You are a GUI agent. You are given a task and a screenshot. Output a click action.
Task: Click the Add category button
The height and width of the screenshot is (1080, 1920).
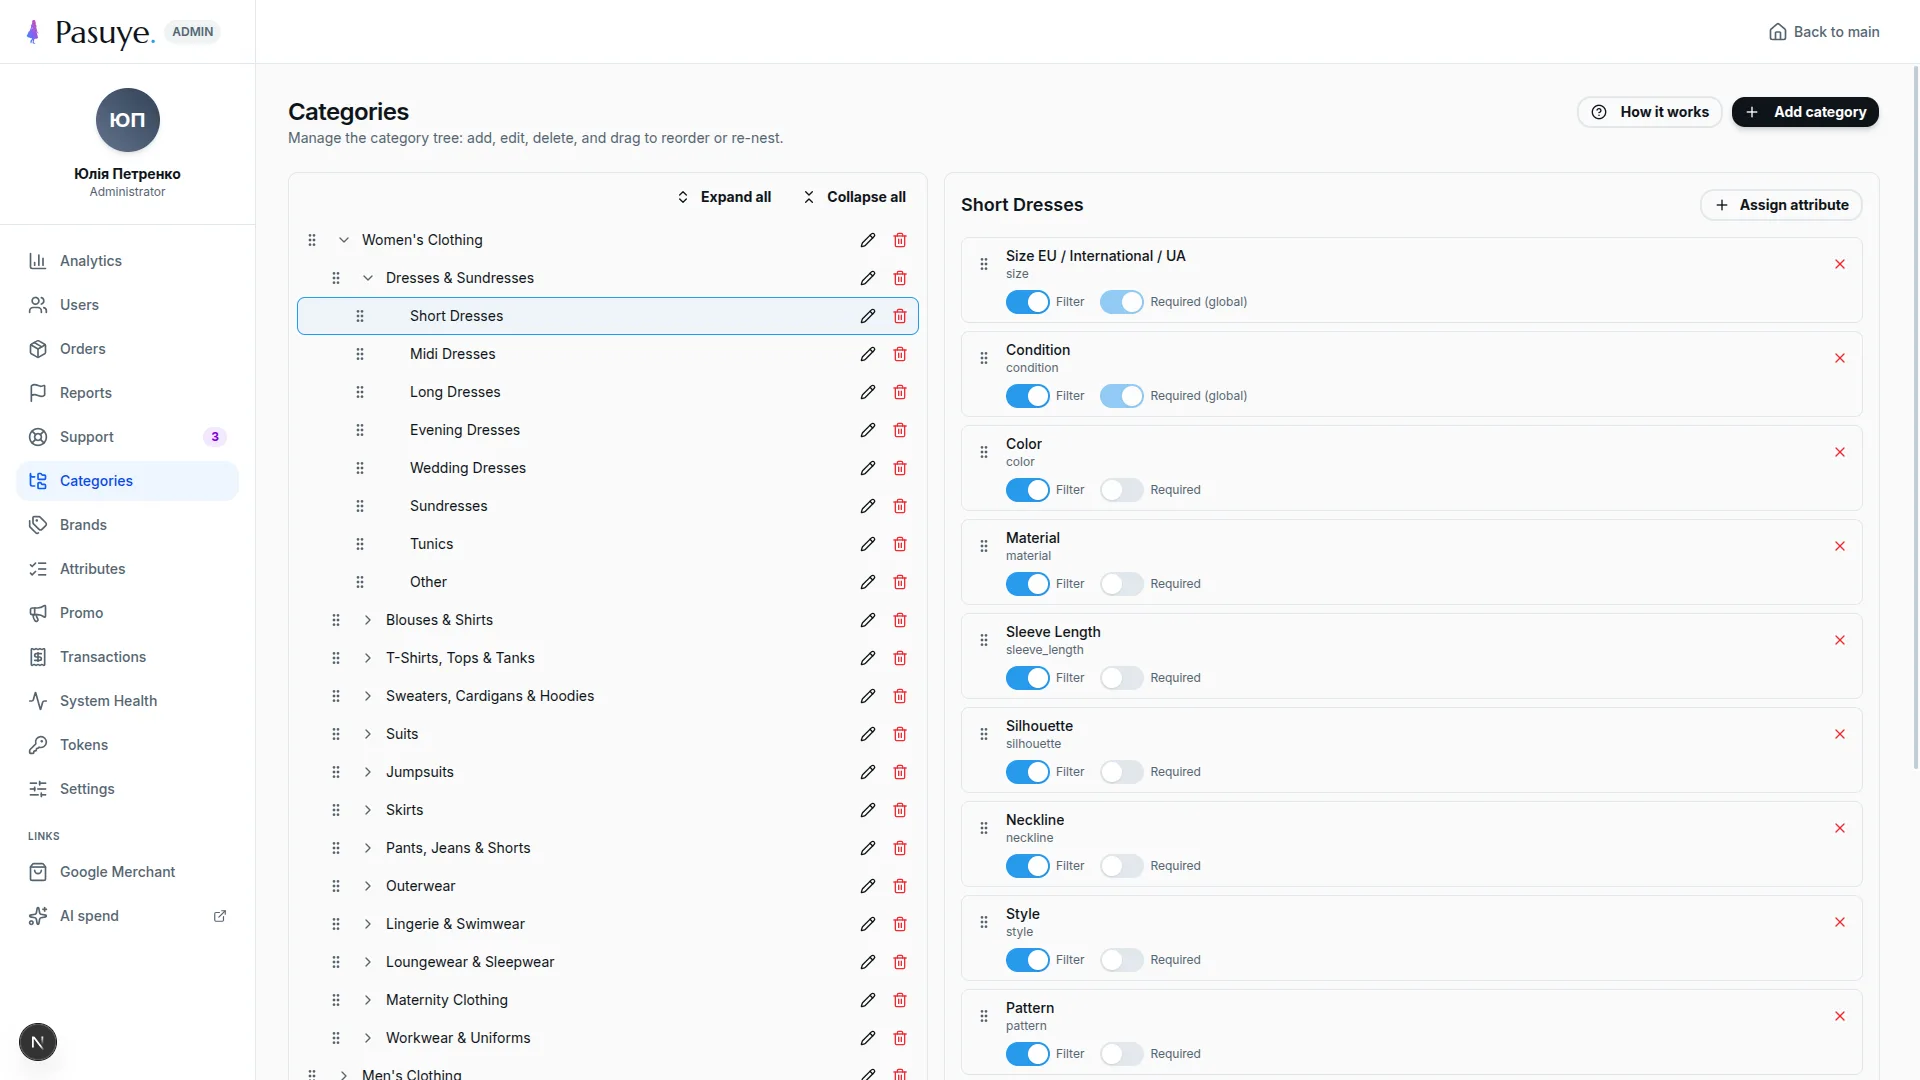(1805, 112)
